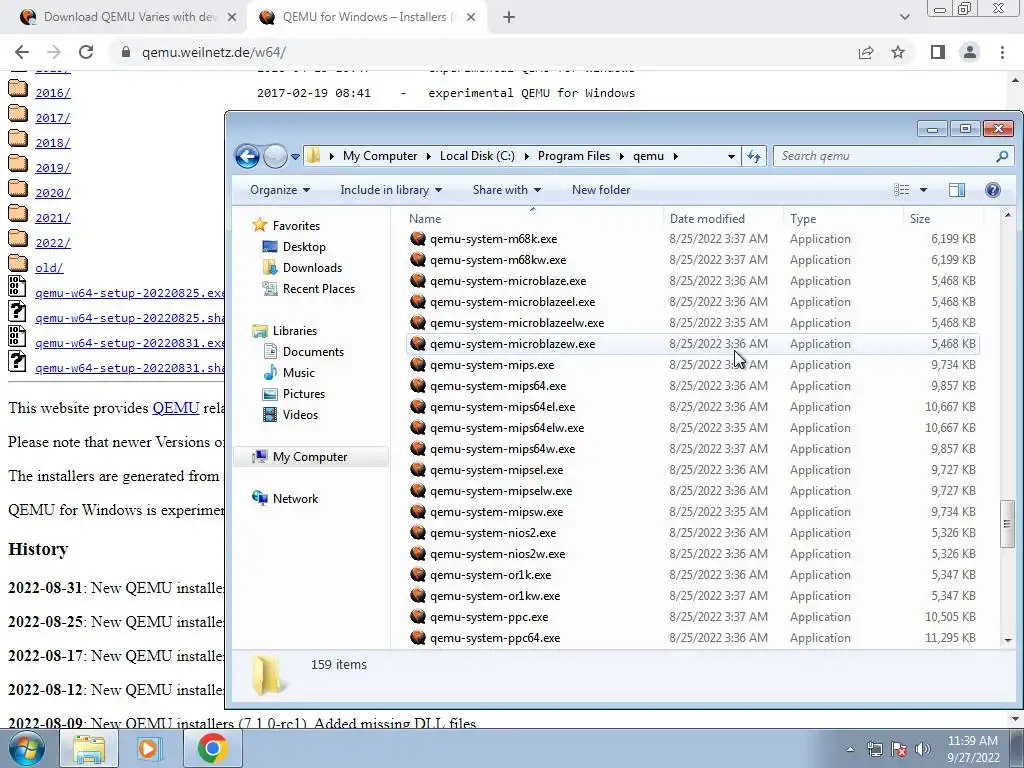Click the Search qemu input field
1024x768 pixels.
(884, 156)
